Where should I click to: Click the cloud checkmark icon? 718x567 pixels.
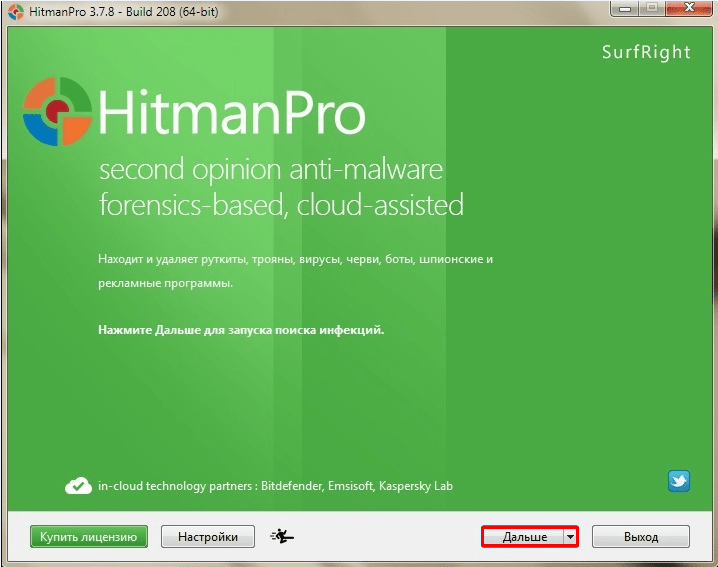pos(78,486)
